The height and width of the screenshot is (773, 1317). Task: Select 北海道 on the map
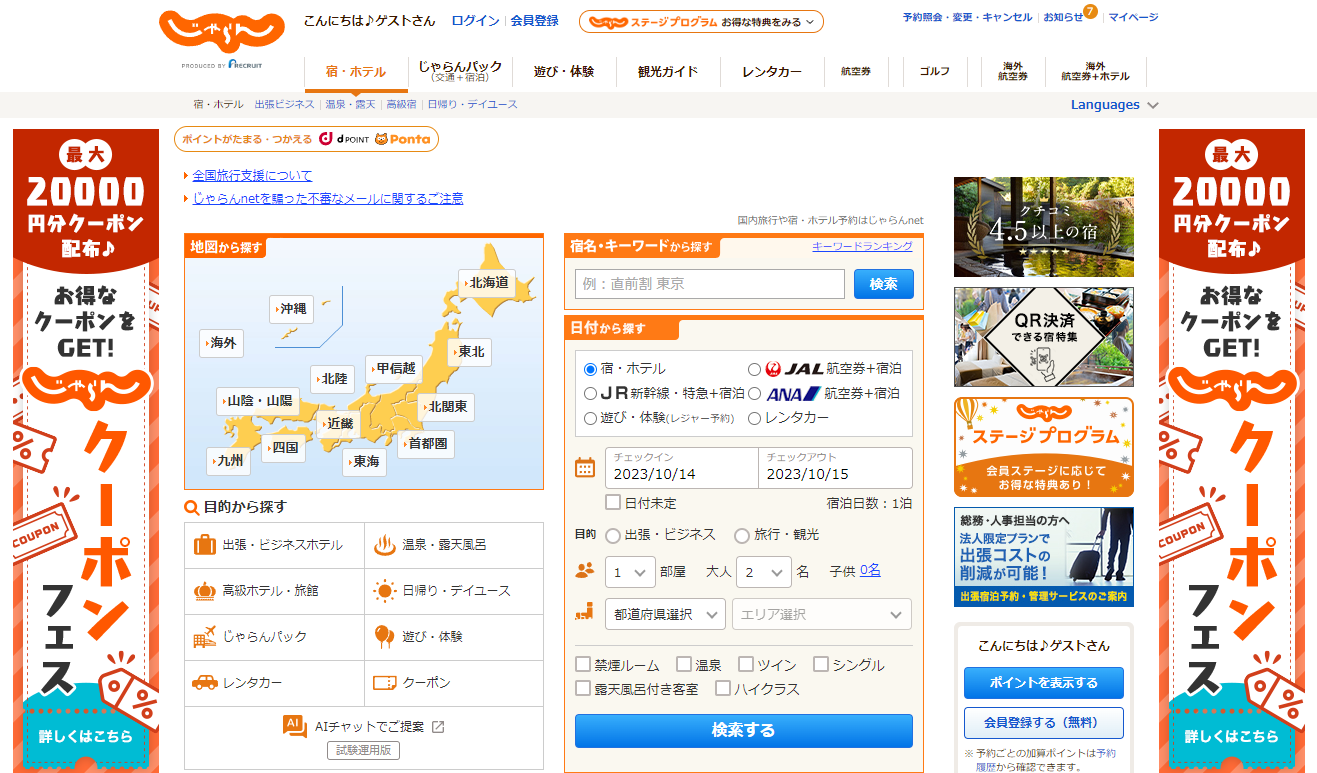coord(486,283)
